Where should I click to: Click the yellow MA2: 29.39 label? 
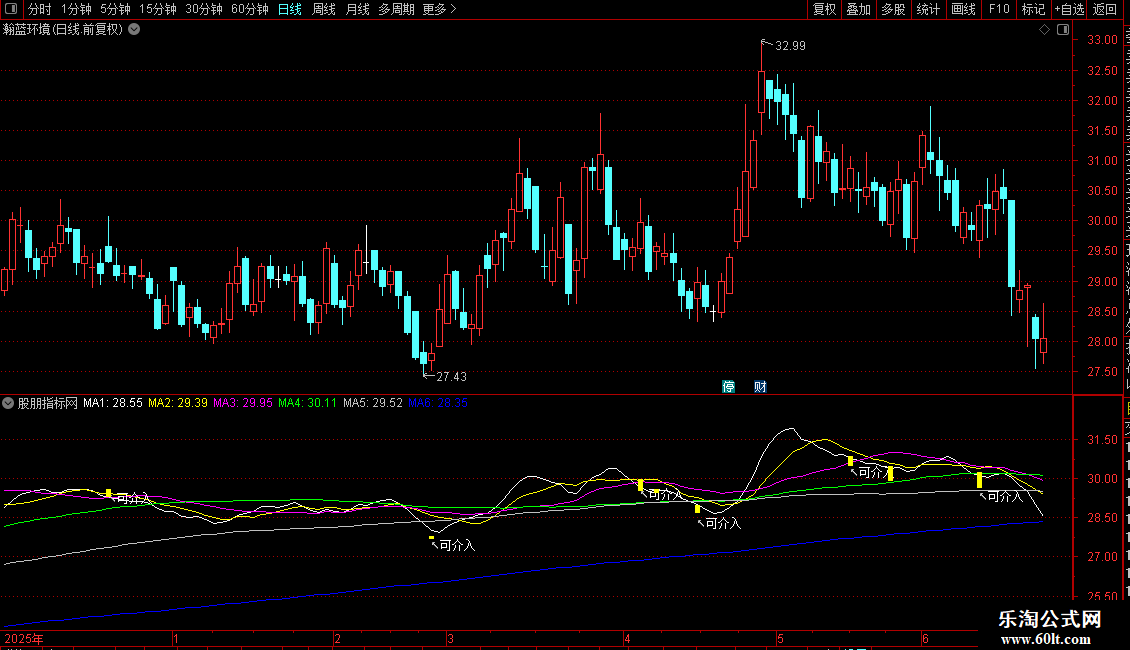178,403
